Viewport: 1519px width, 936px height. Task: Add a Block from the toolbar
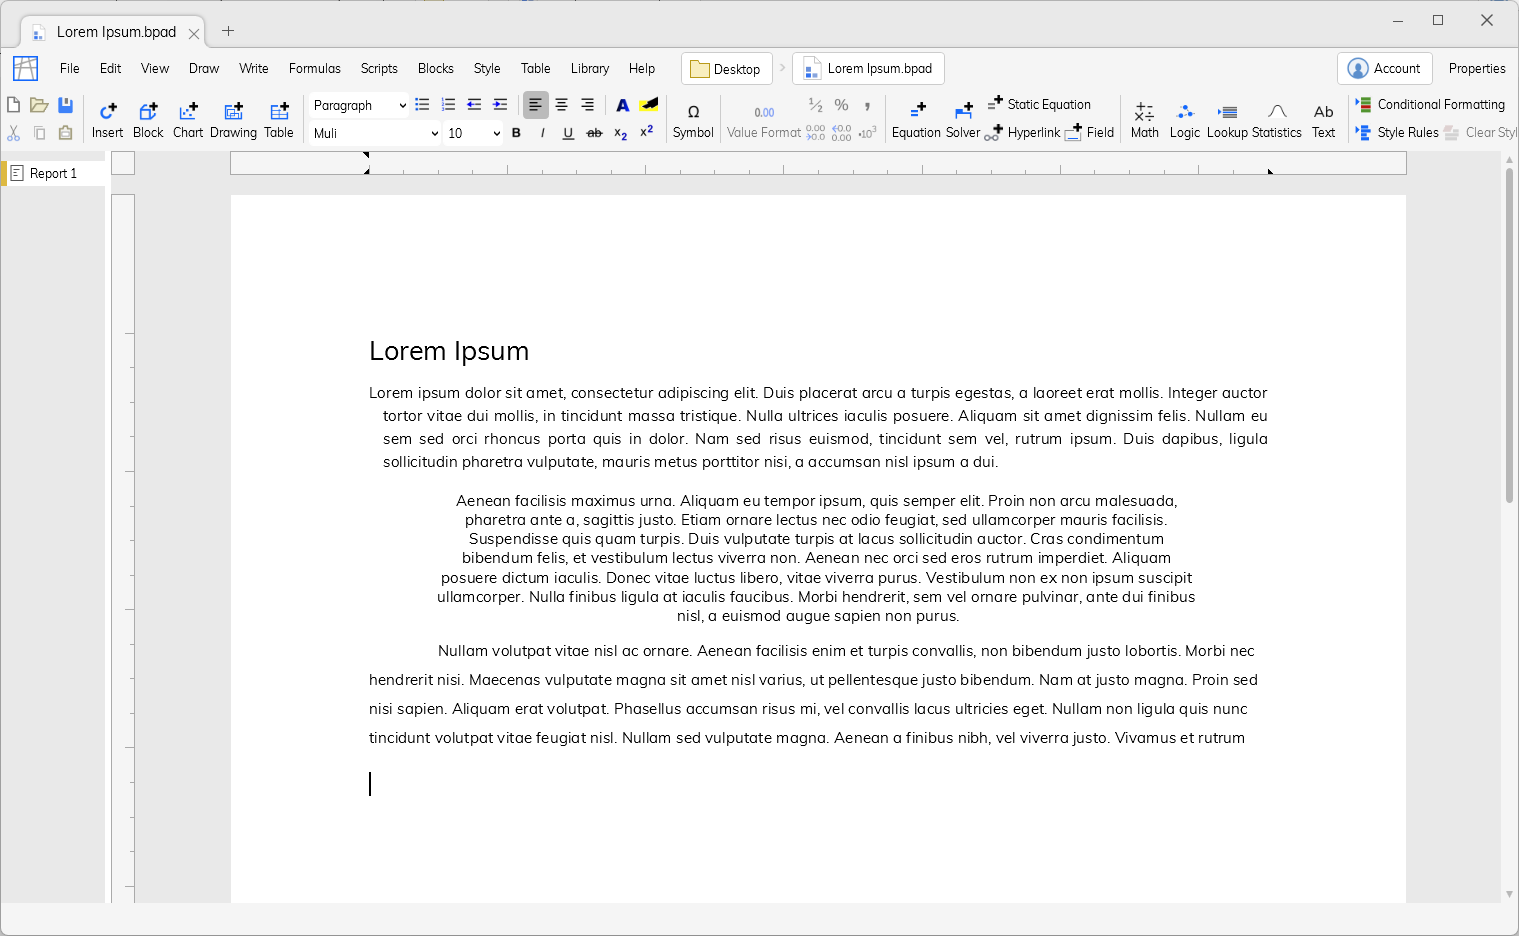(x=148, y=120)
